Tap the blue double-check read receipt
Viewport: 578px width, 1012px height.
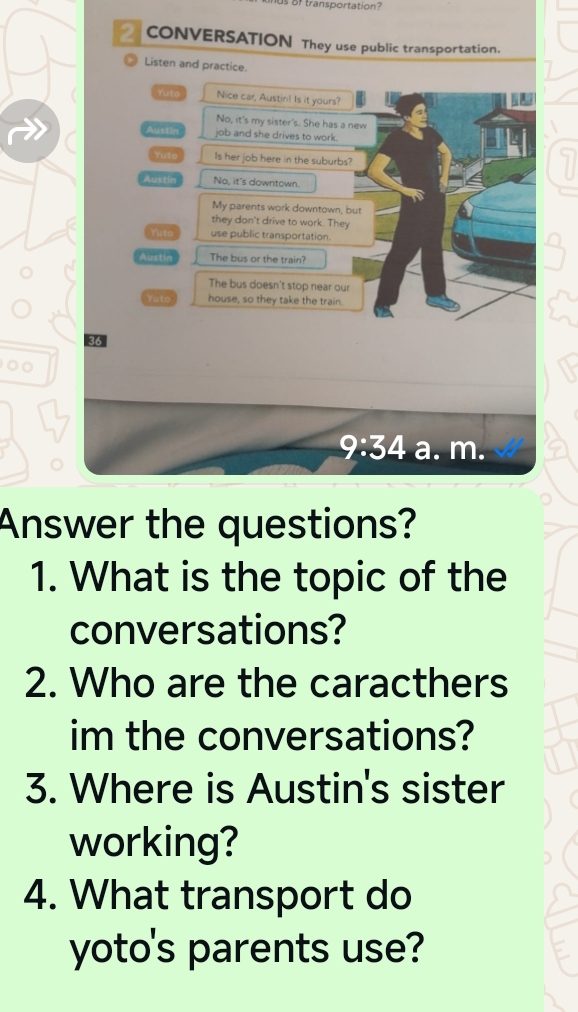(509, 447)
